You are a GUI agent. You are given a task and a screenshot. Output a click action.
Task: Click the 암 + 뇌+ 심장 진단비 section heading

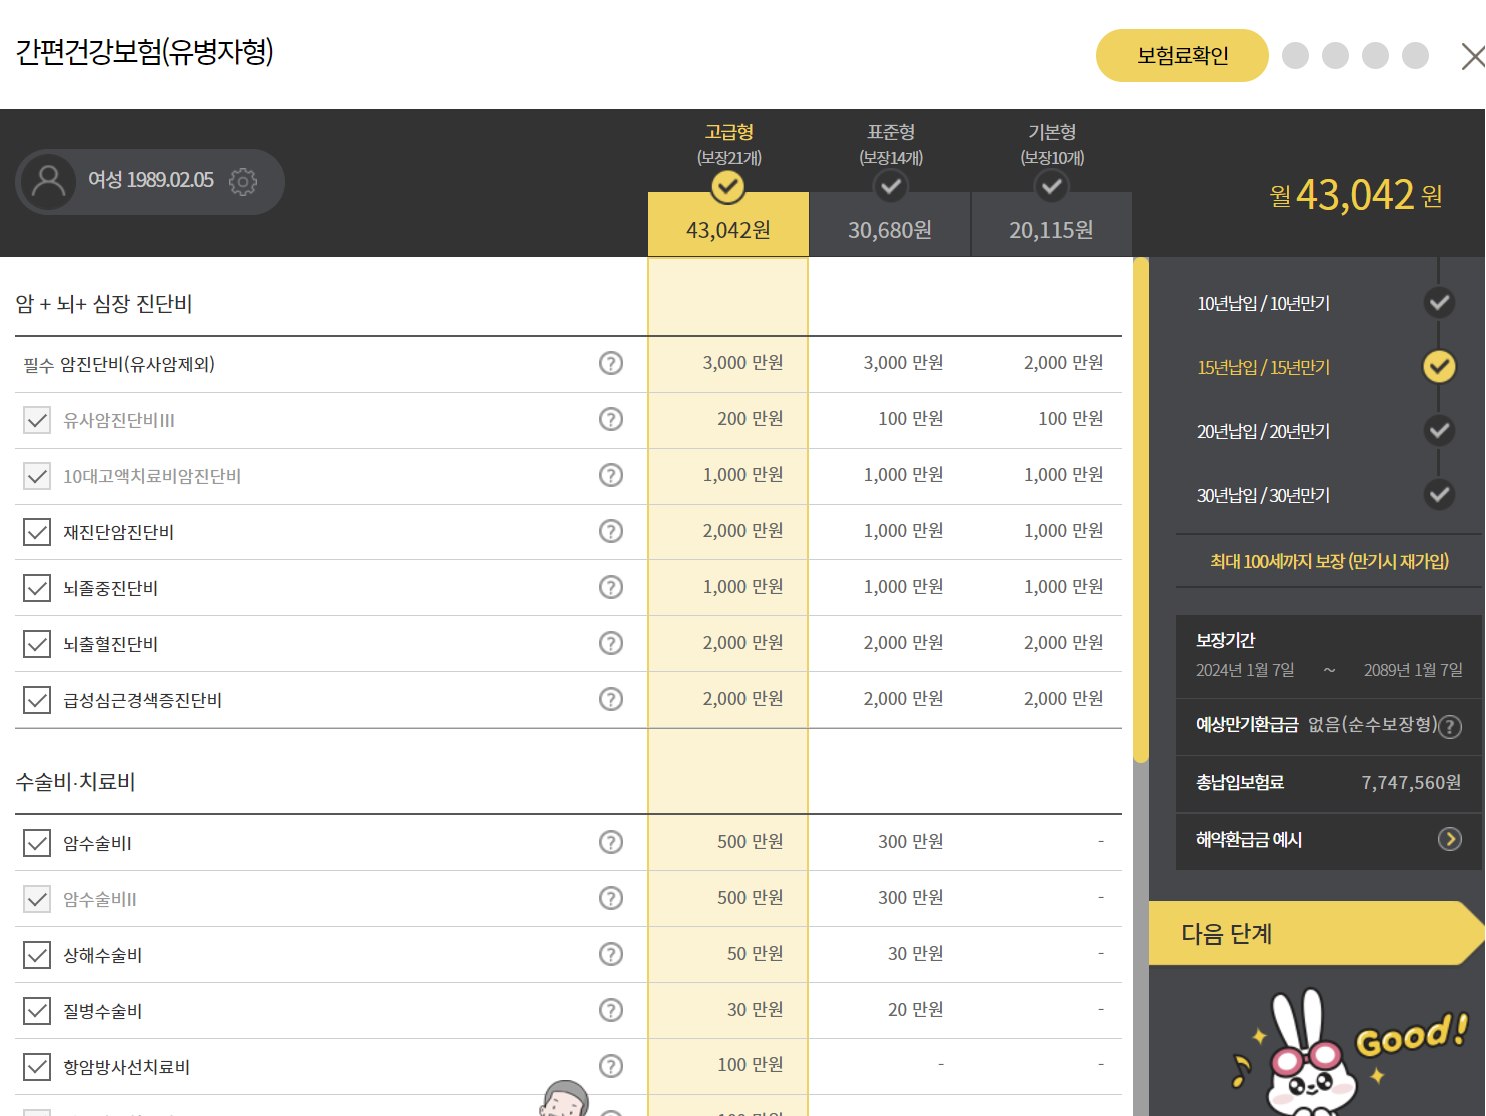pos(104,304)
